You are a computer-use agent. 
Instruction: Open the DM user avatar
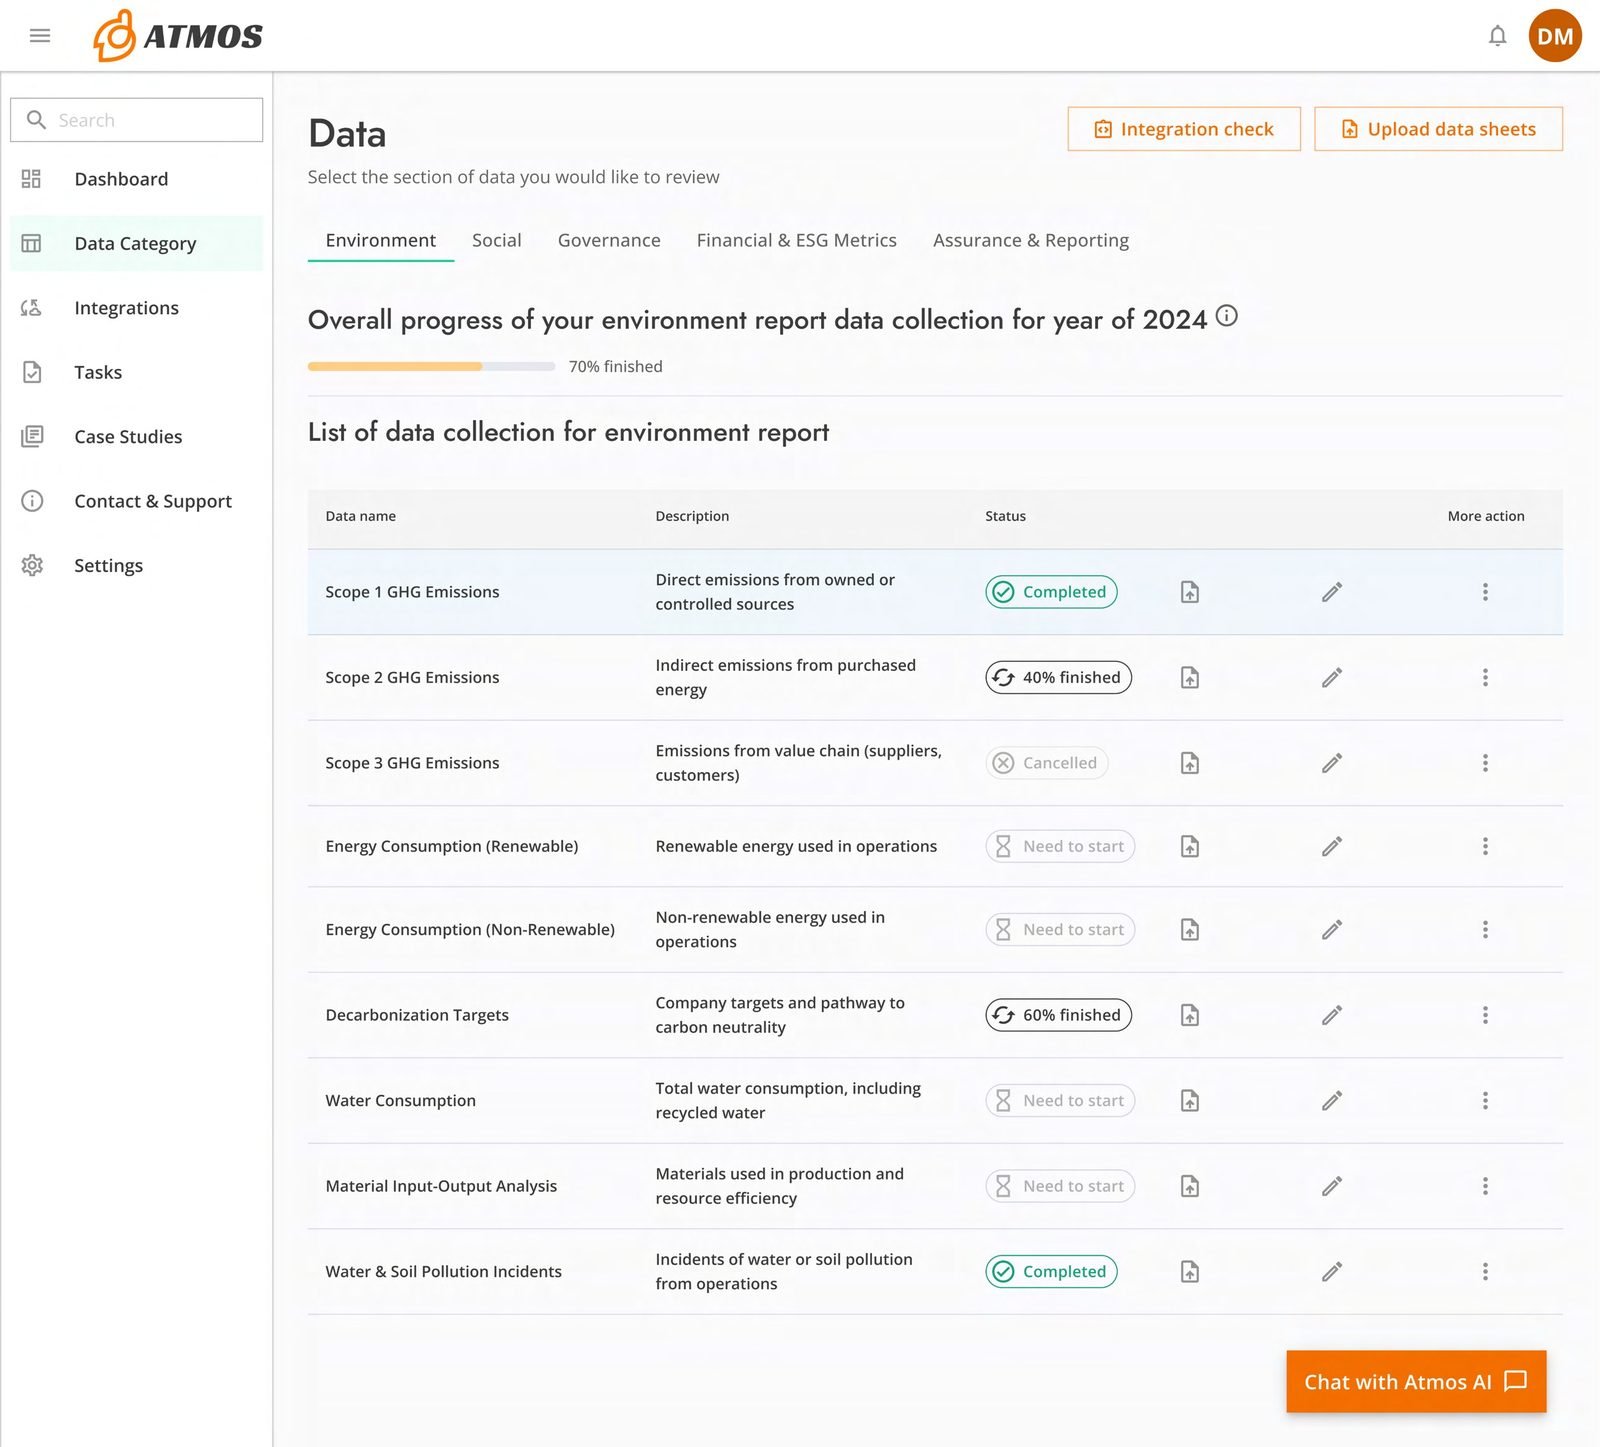(1555, 36)
